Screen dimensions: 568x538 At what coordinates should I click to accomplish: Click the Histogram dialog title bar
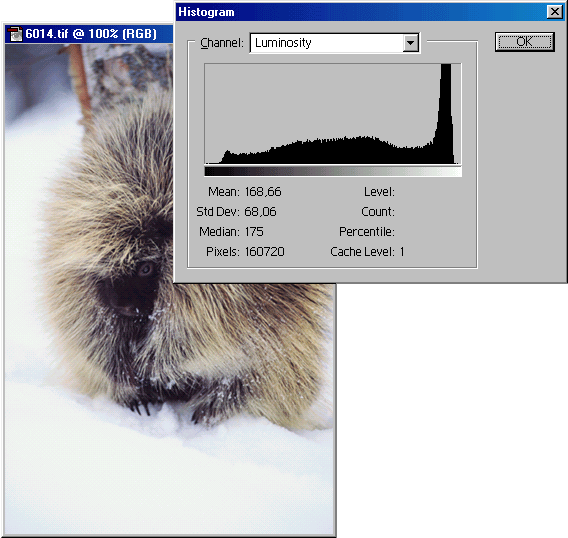(x=362, y=12)
